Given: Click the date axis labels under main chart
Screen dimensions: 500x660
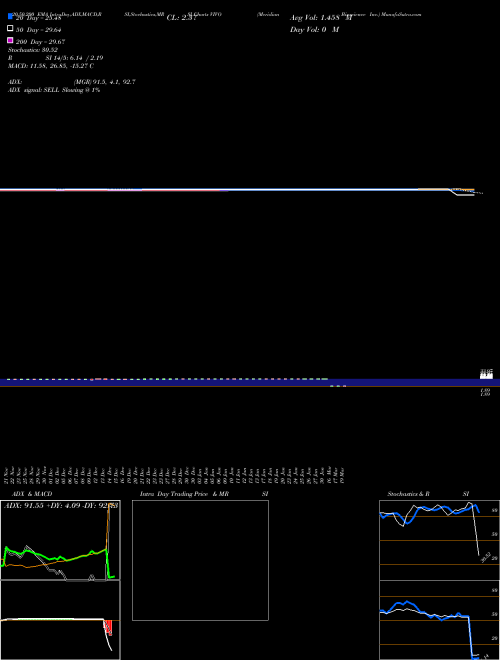Looking at the screenshot, I should coord(175,474).
